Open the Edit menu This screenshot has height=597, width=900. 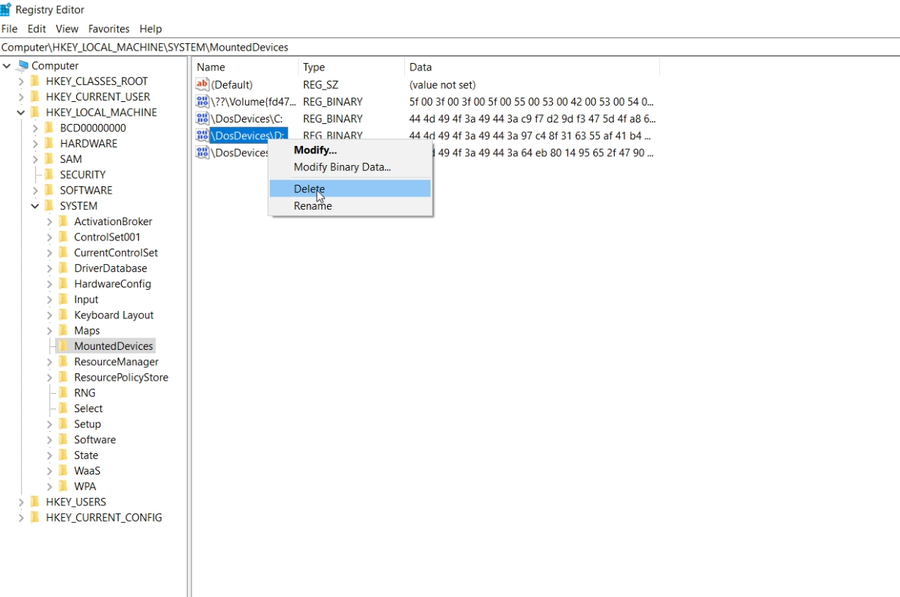[x=37, y=29]
